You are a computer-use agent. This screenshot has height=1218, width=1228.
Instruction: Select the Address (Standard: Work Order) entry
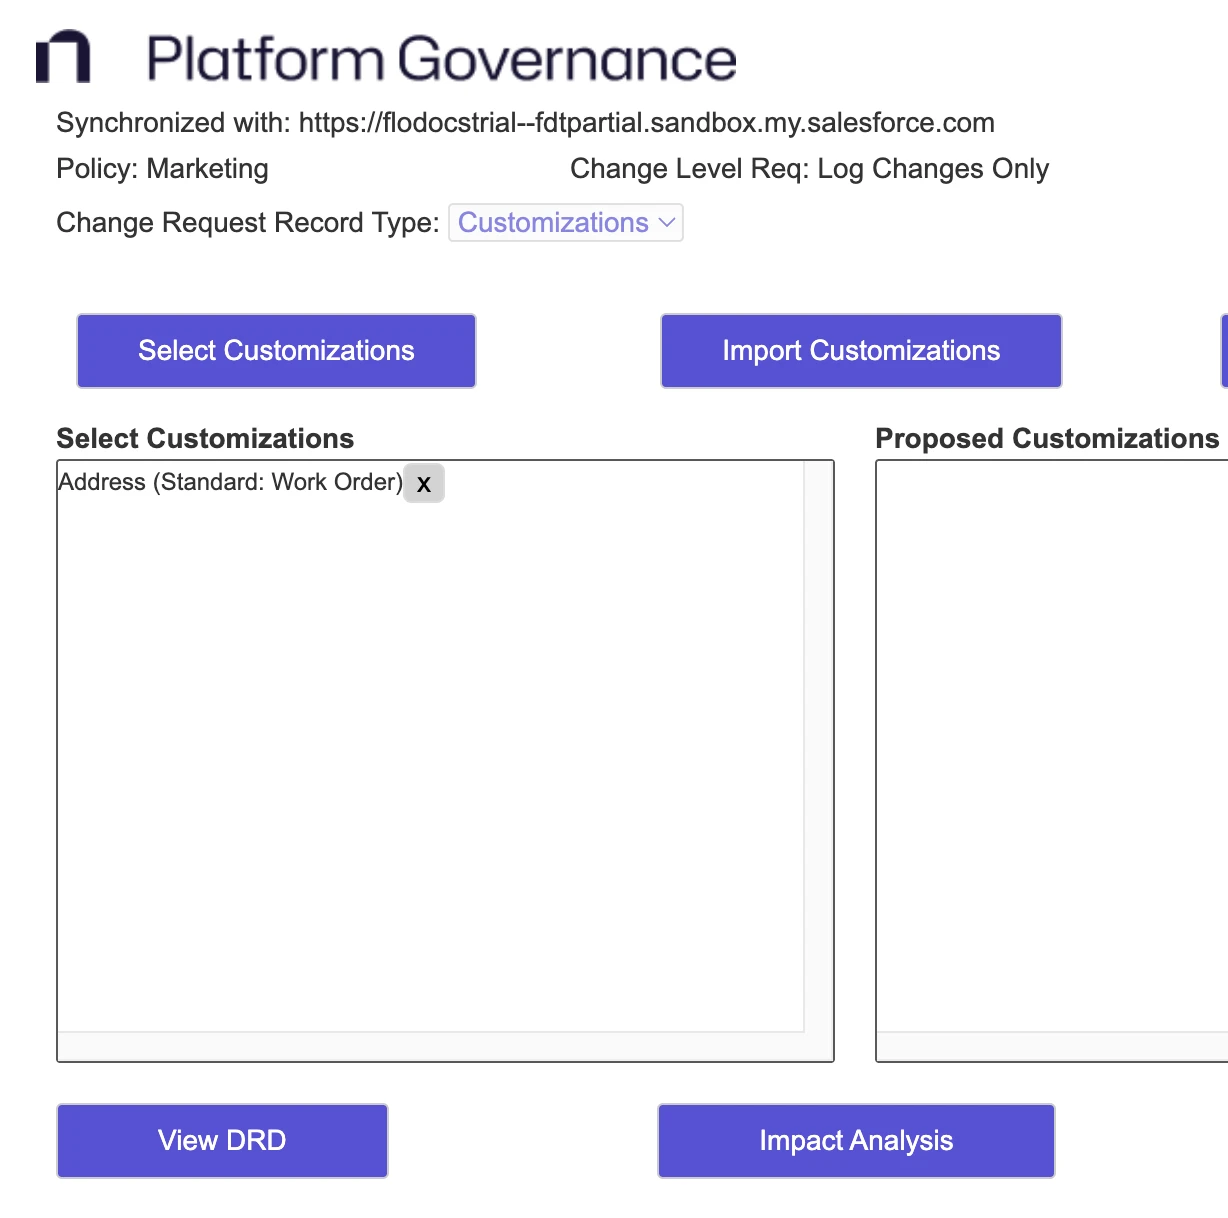click(230, 482)
